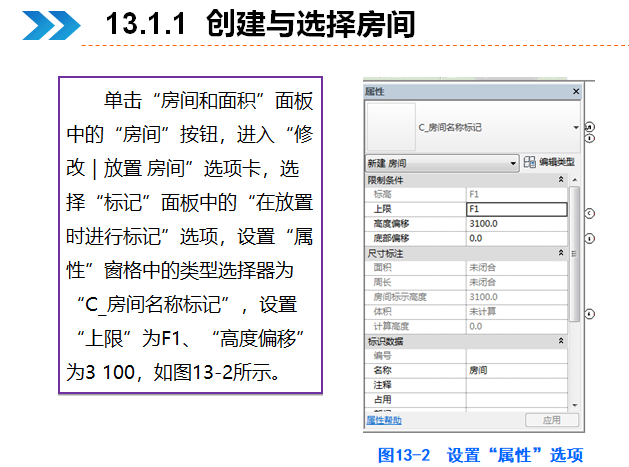Image resolution: width=629 pixels, height=467 pixels.
Task: Click the 编辑类型 icon
Action: (530, 162)
